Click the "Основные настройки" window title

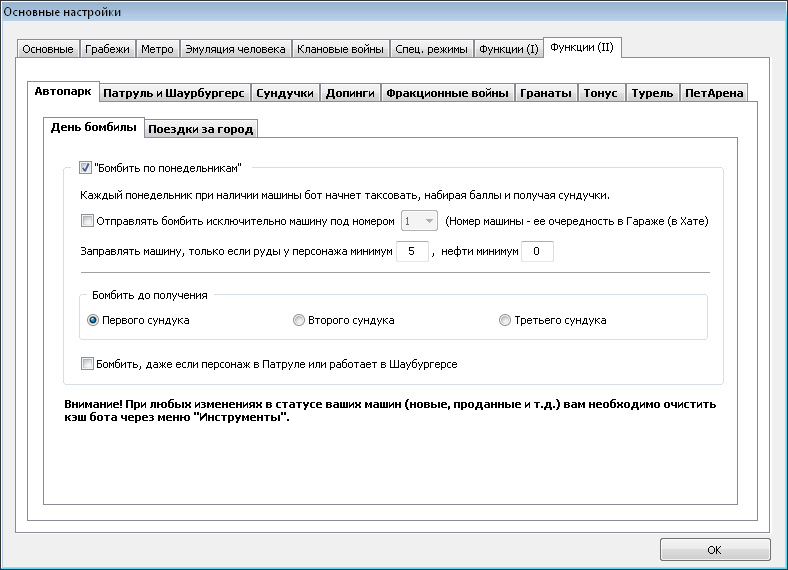[62, 12]
